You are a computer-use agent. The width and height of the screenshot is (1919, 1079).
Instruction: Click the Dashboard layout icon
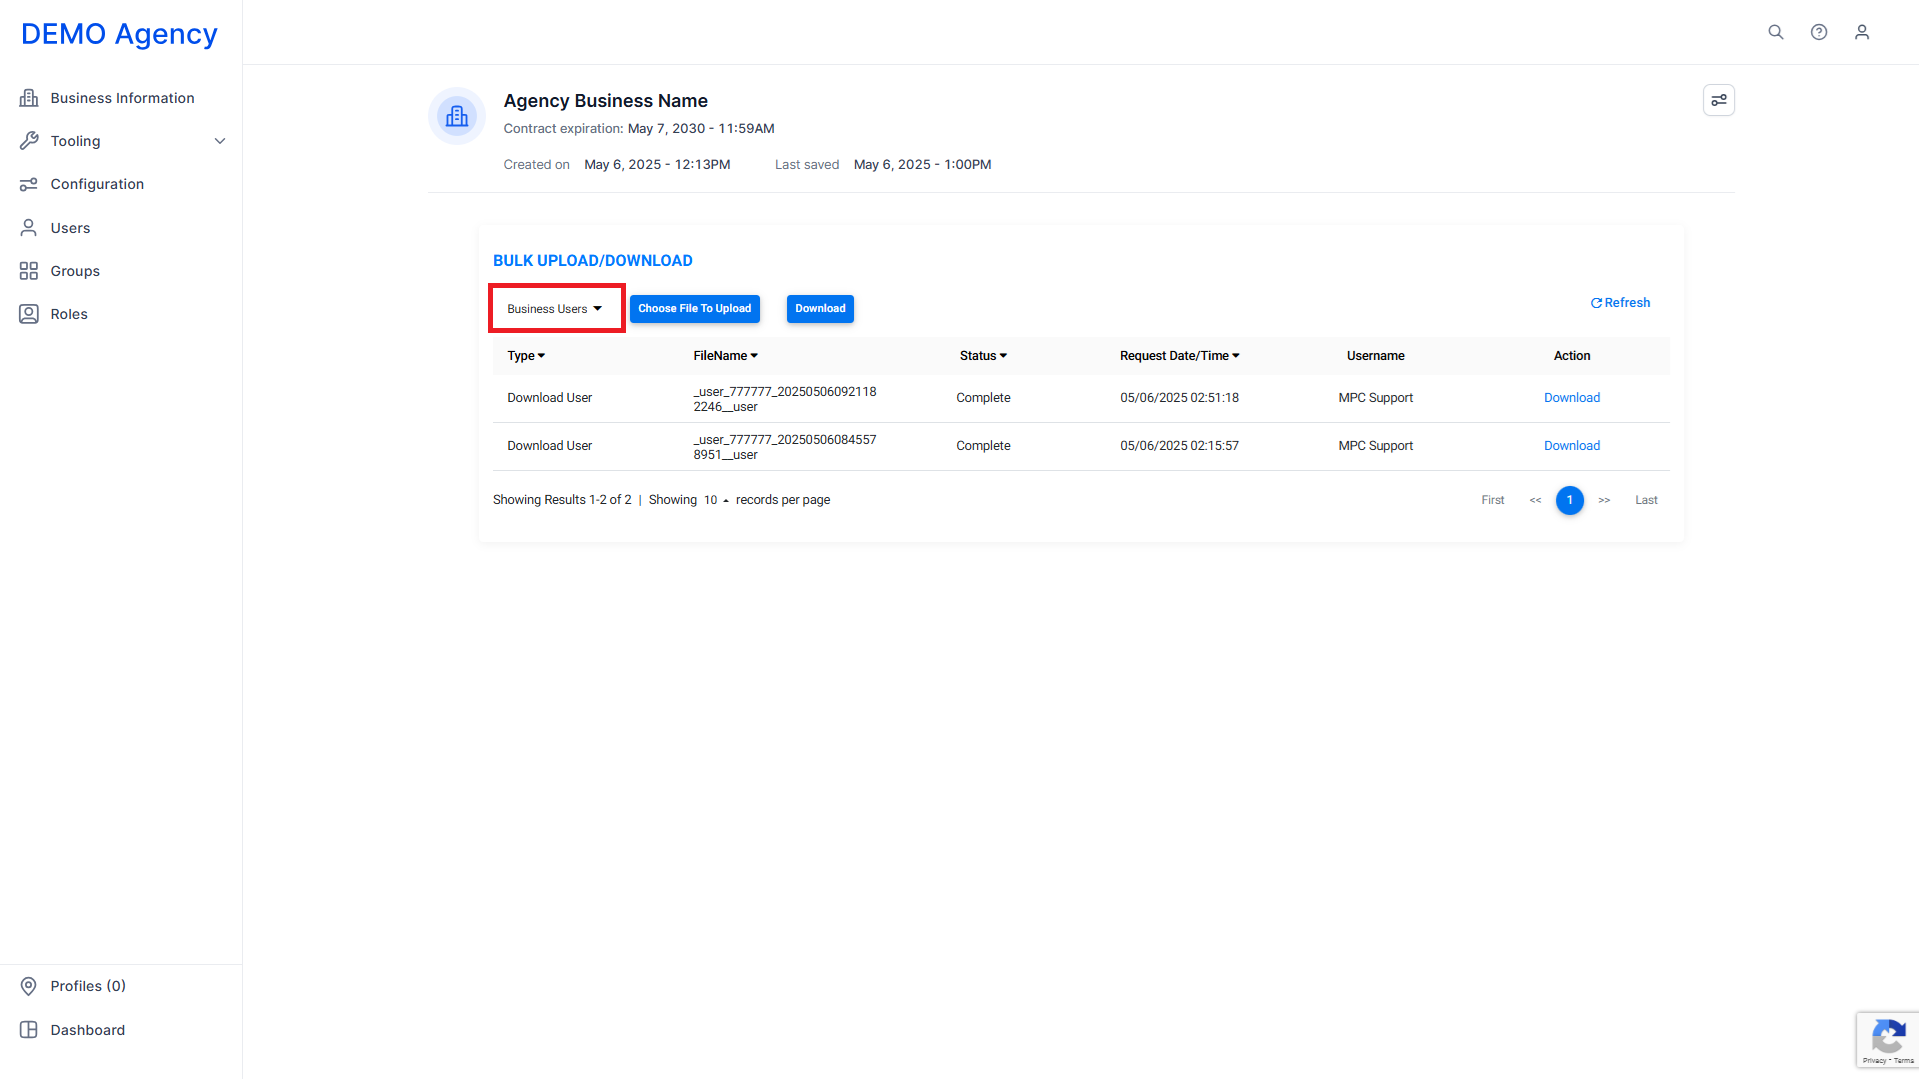tap(29, 1030)
